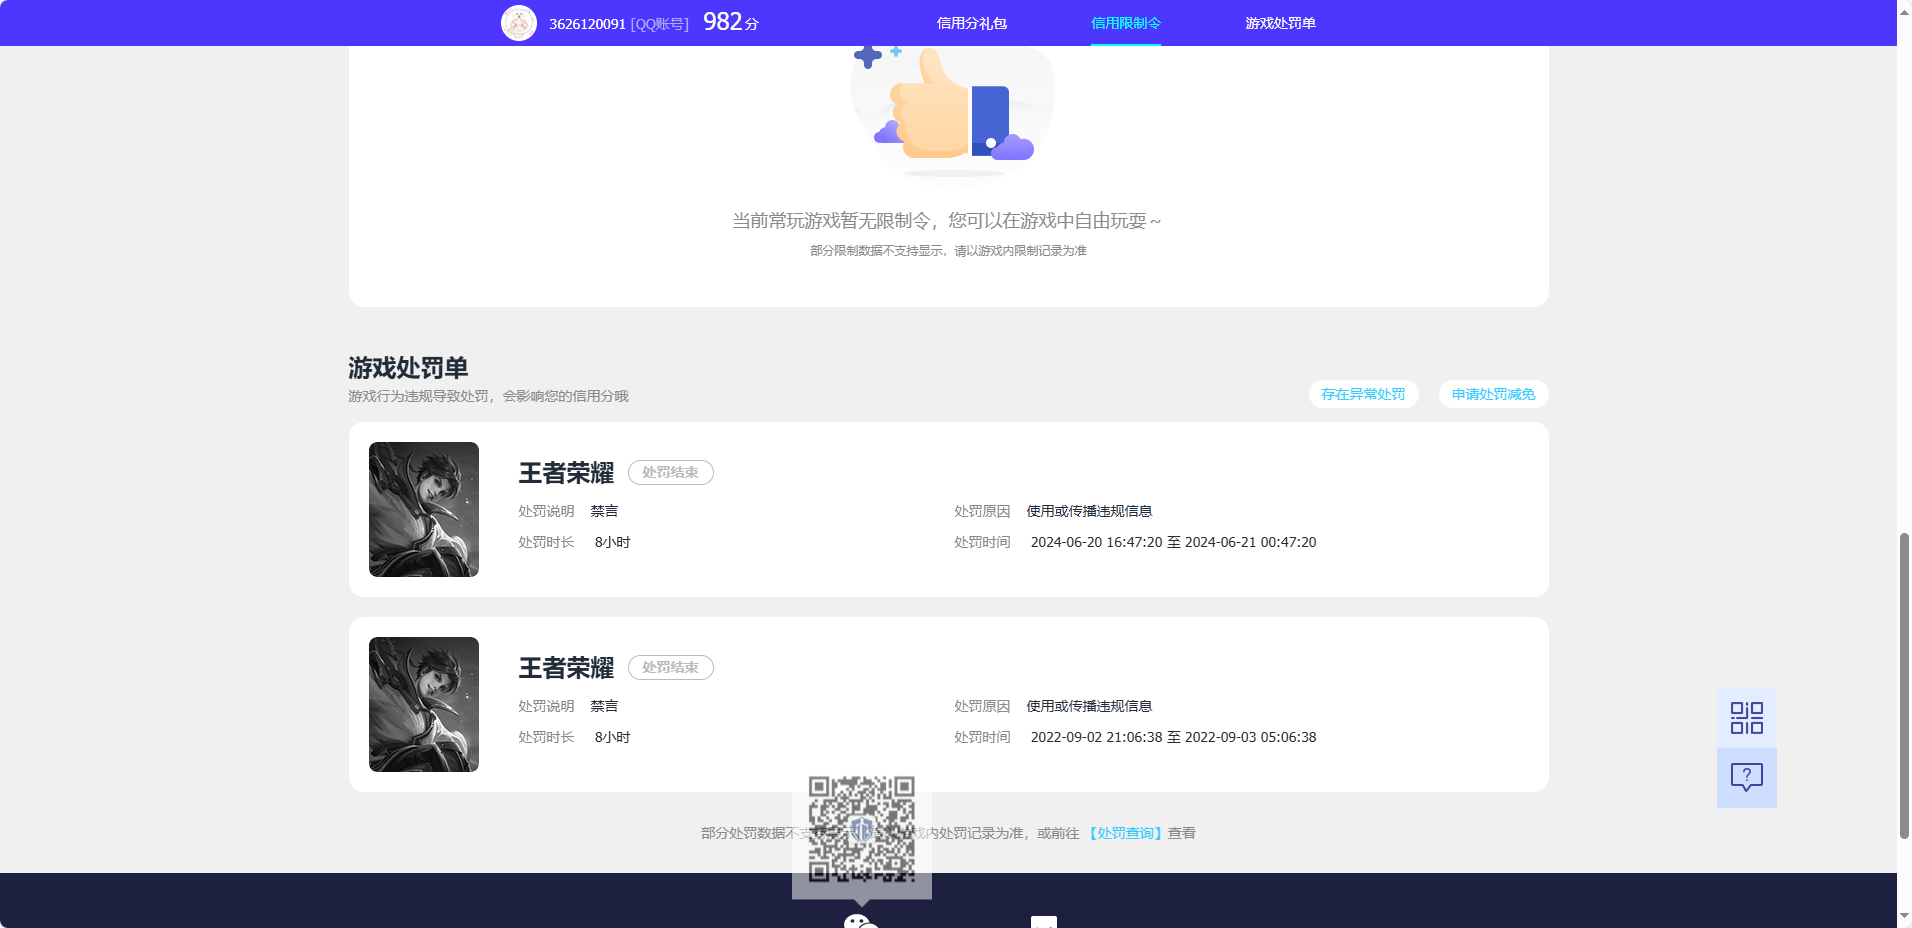Click the WeChat icon in footer
Screen dimensions: 1912x928
pyautogui.click(x=860, y=921)
